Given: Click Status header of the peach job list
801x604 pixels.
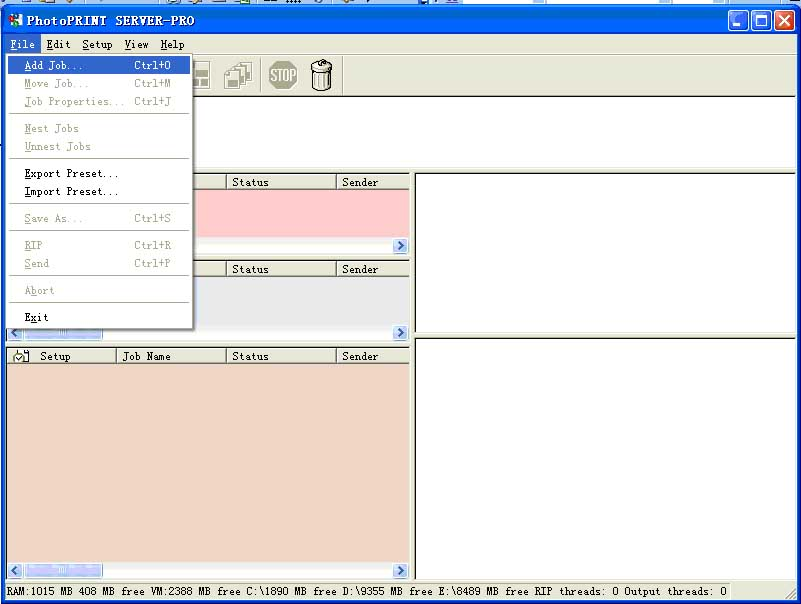Looking at the screenshot, I should tap(281, 356).
